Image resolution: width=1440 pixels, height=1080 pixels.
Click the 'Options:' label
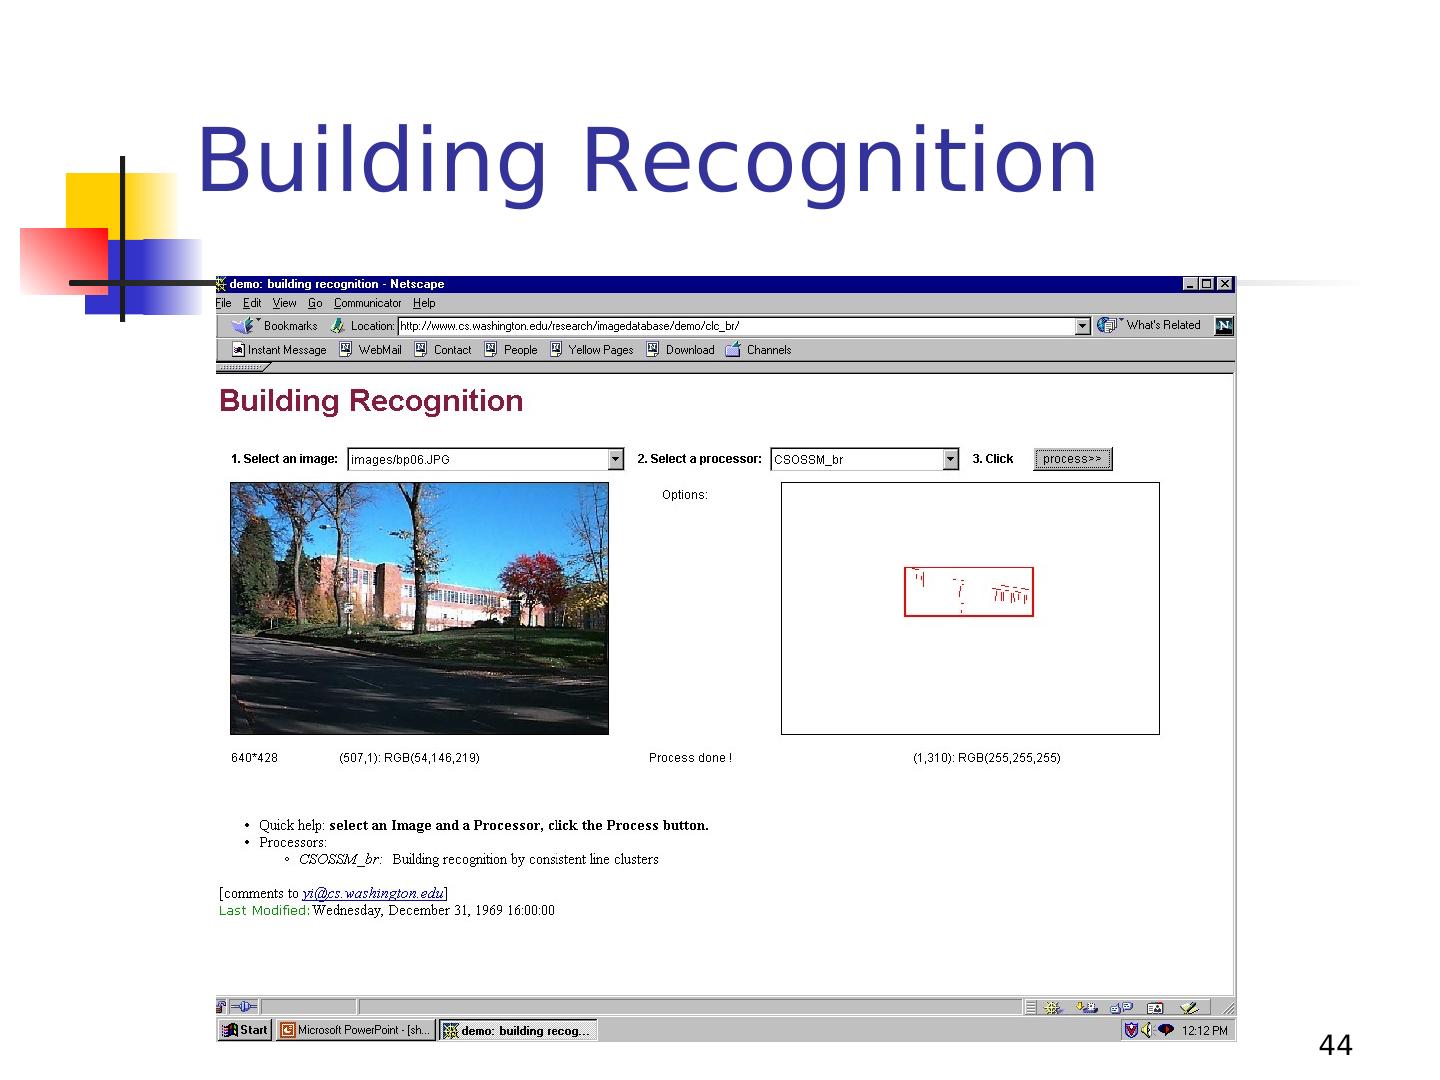[x=685, y=495]
